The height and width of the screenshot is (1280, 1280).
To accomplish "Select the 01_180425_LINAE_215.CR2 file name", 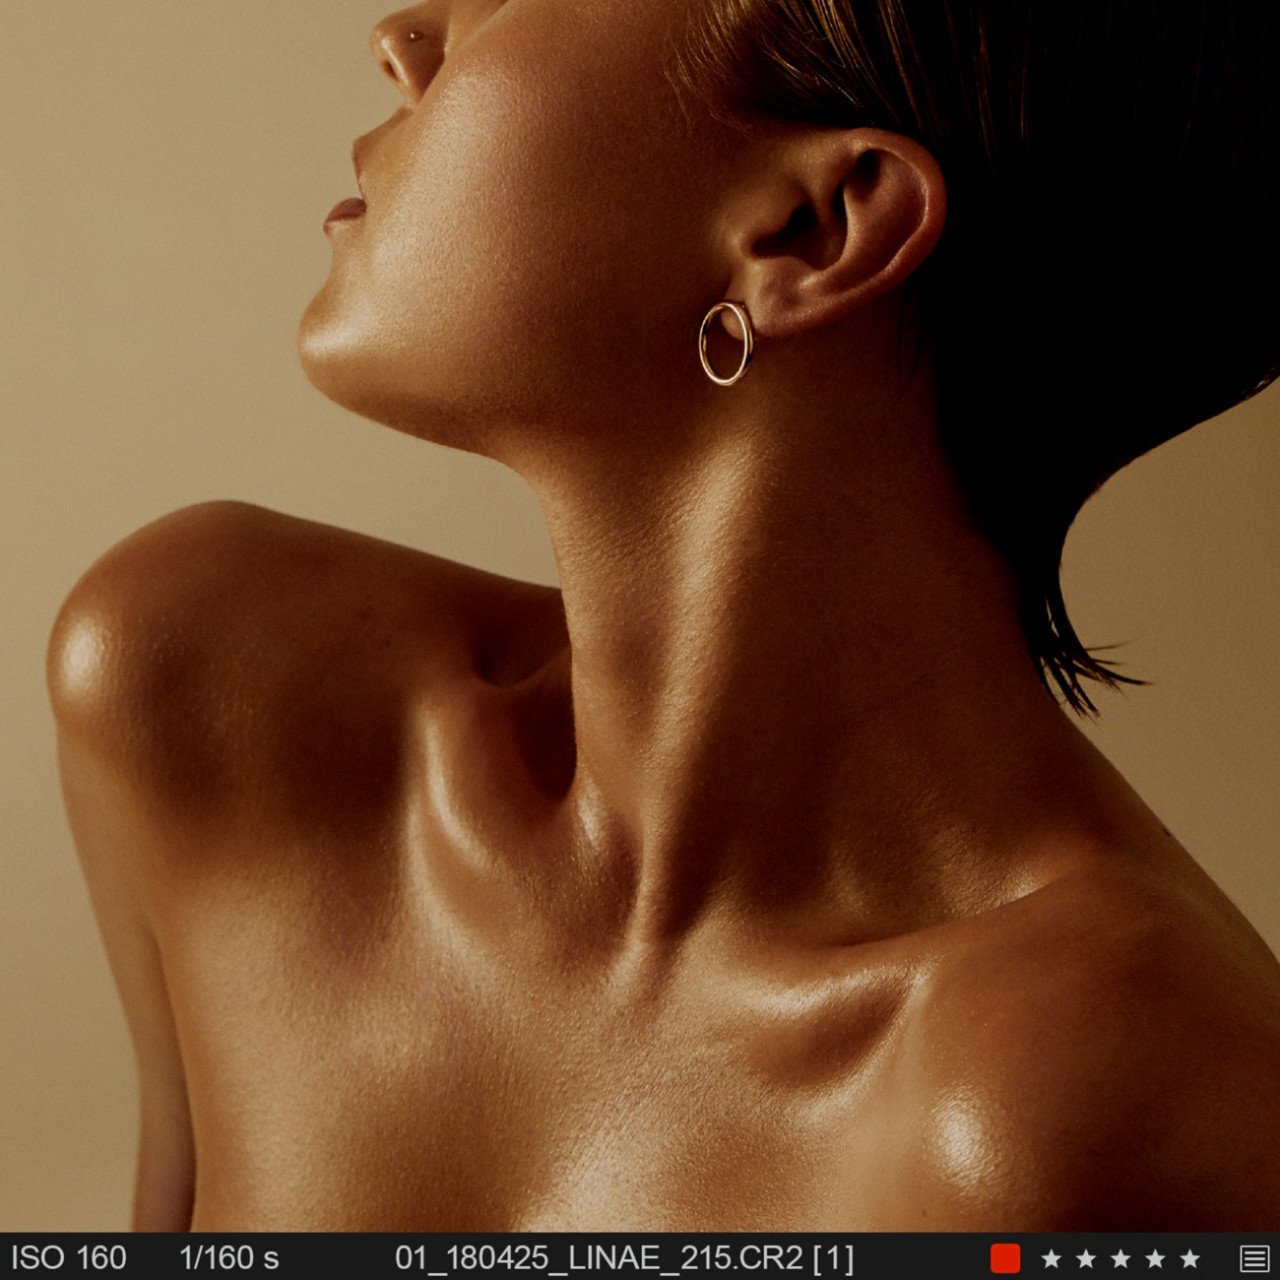I will 598,1258.
